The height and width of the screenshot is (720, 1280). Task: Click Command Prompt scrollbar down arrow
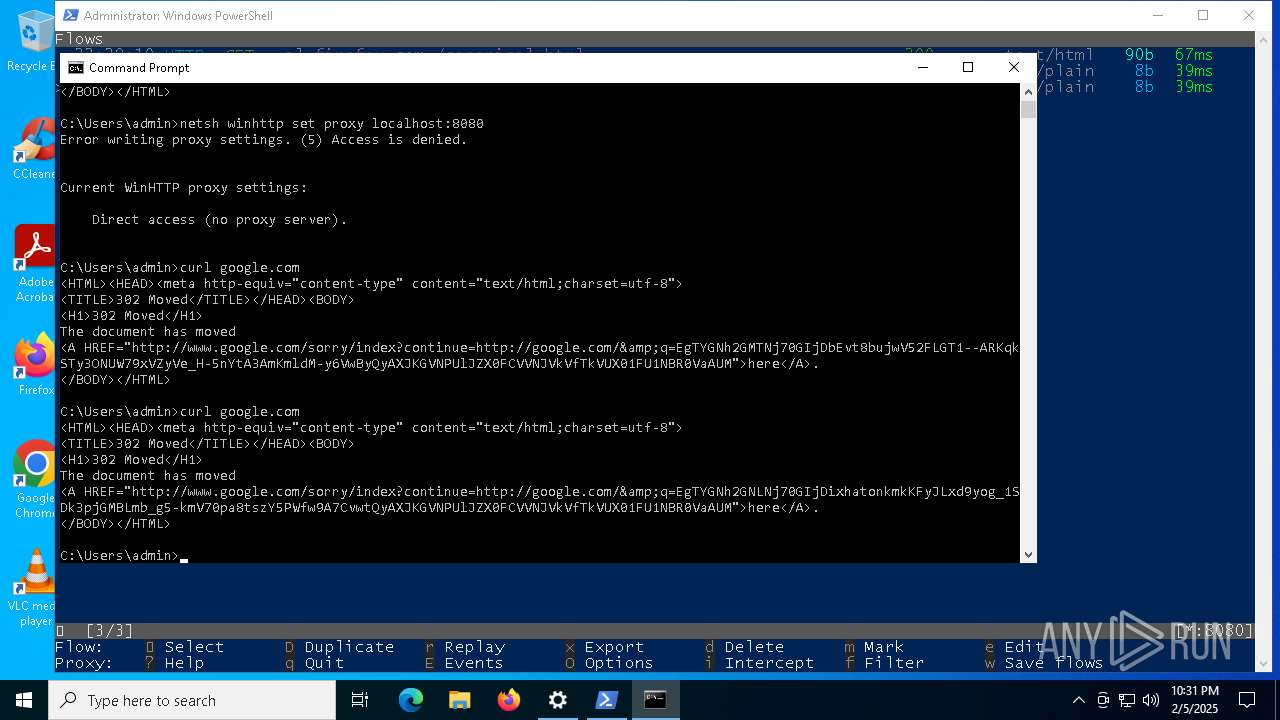tap(1028, 554)
